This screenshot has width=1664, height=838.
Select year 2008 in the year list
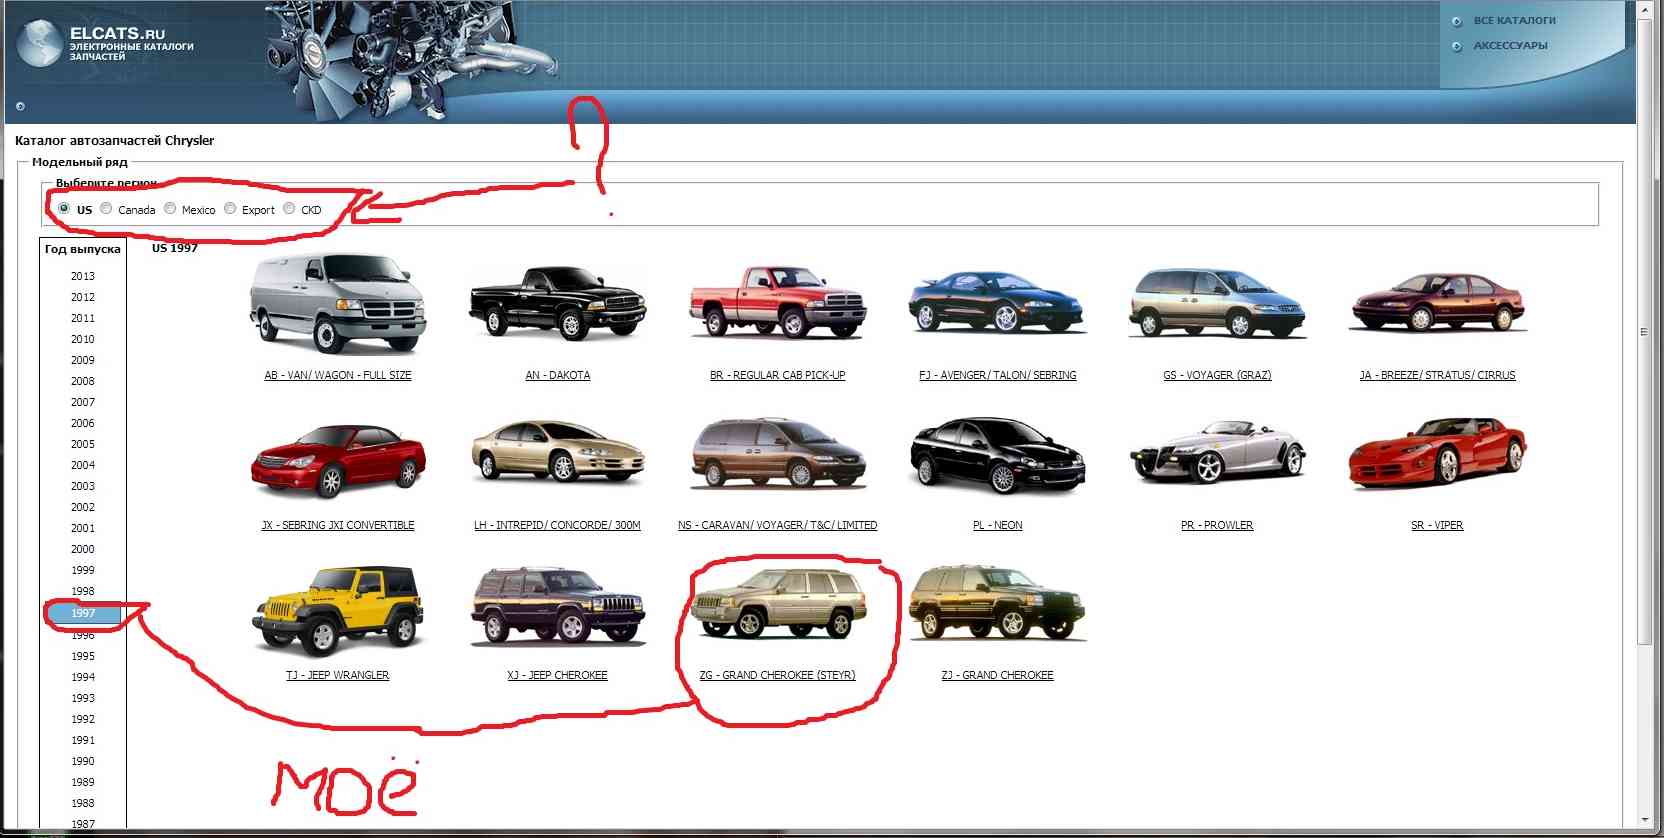(x=83, y=381)
